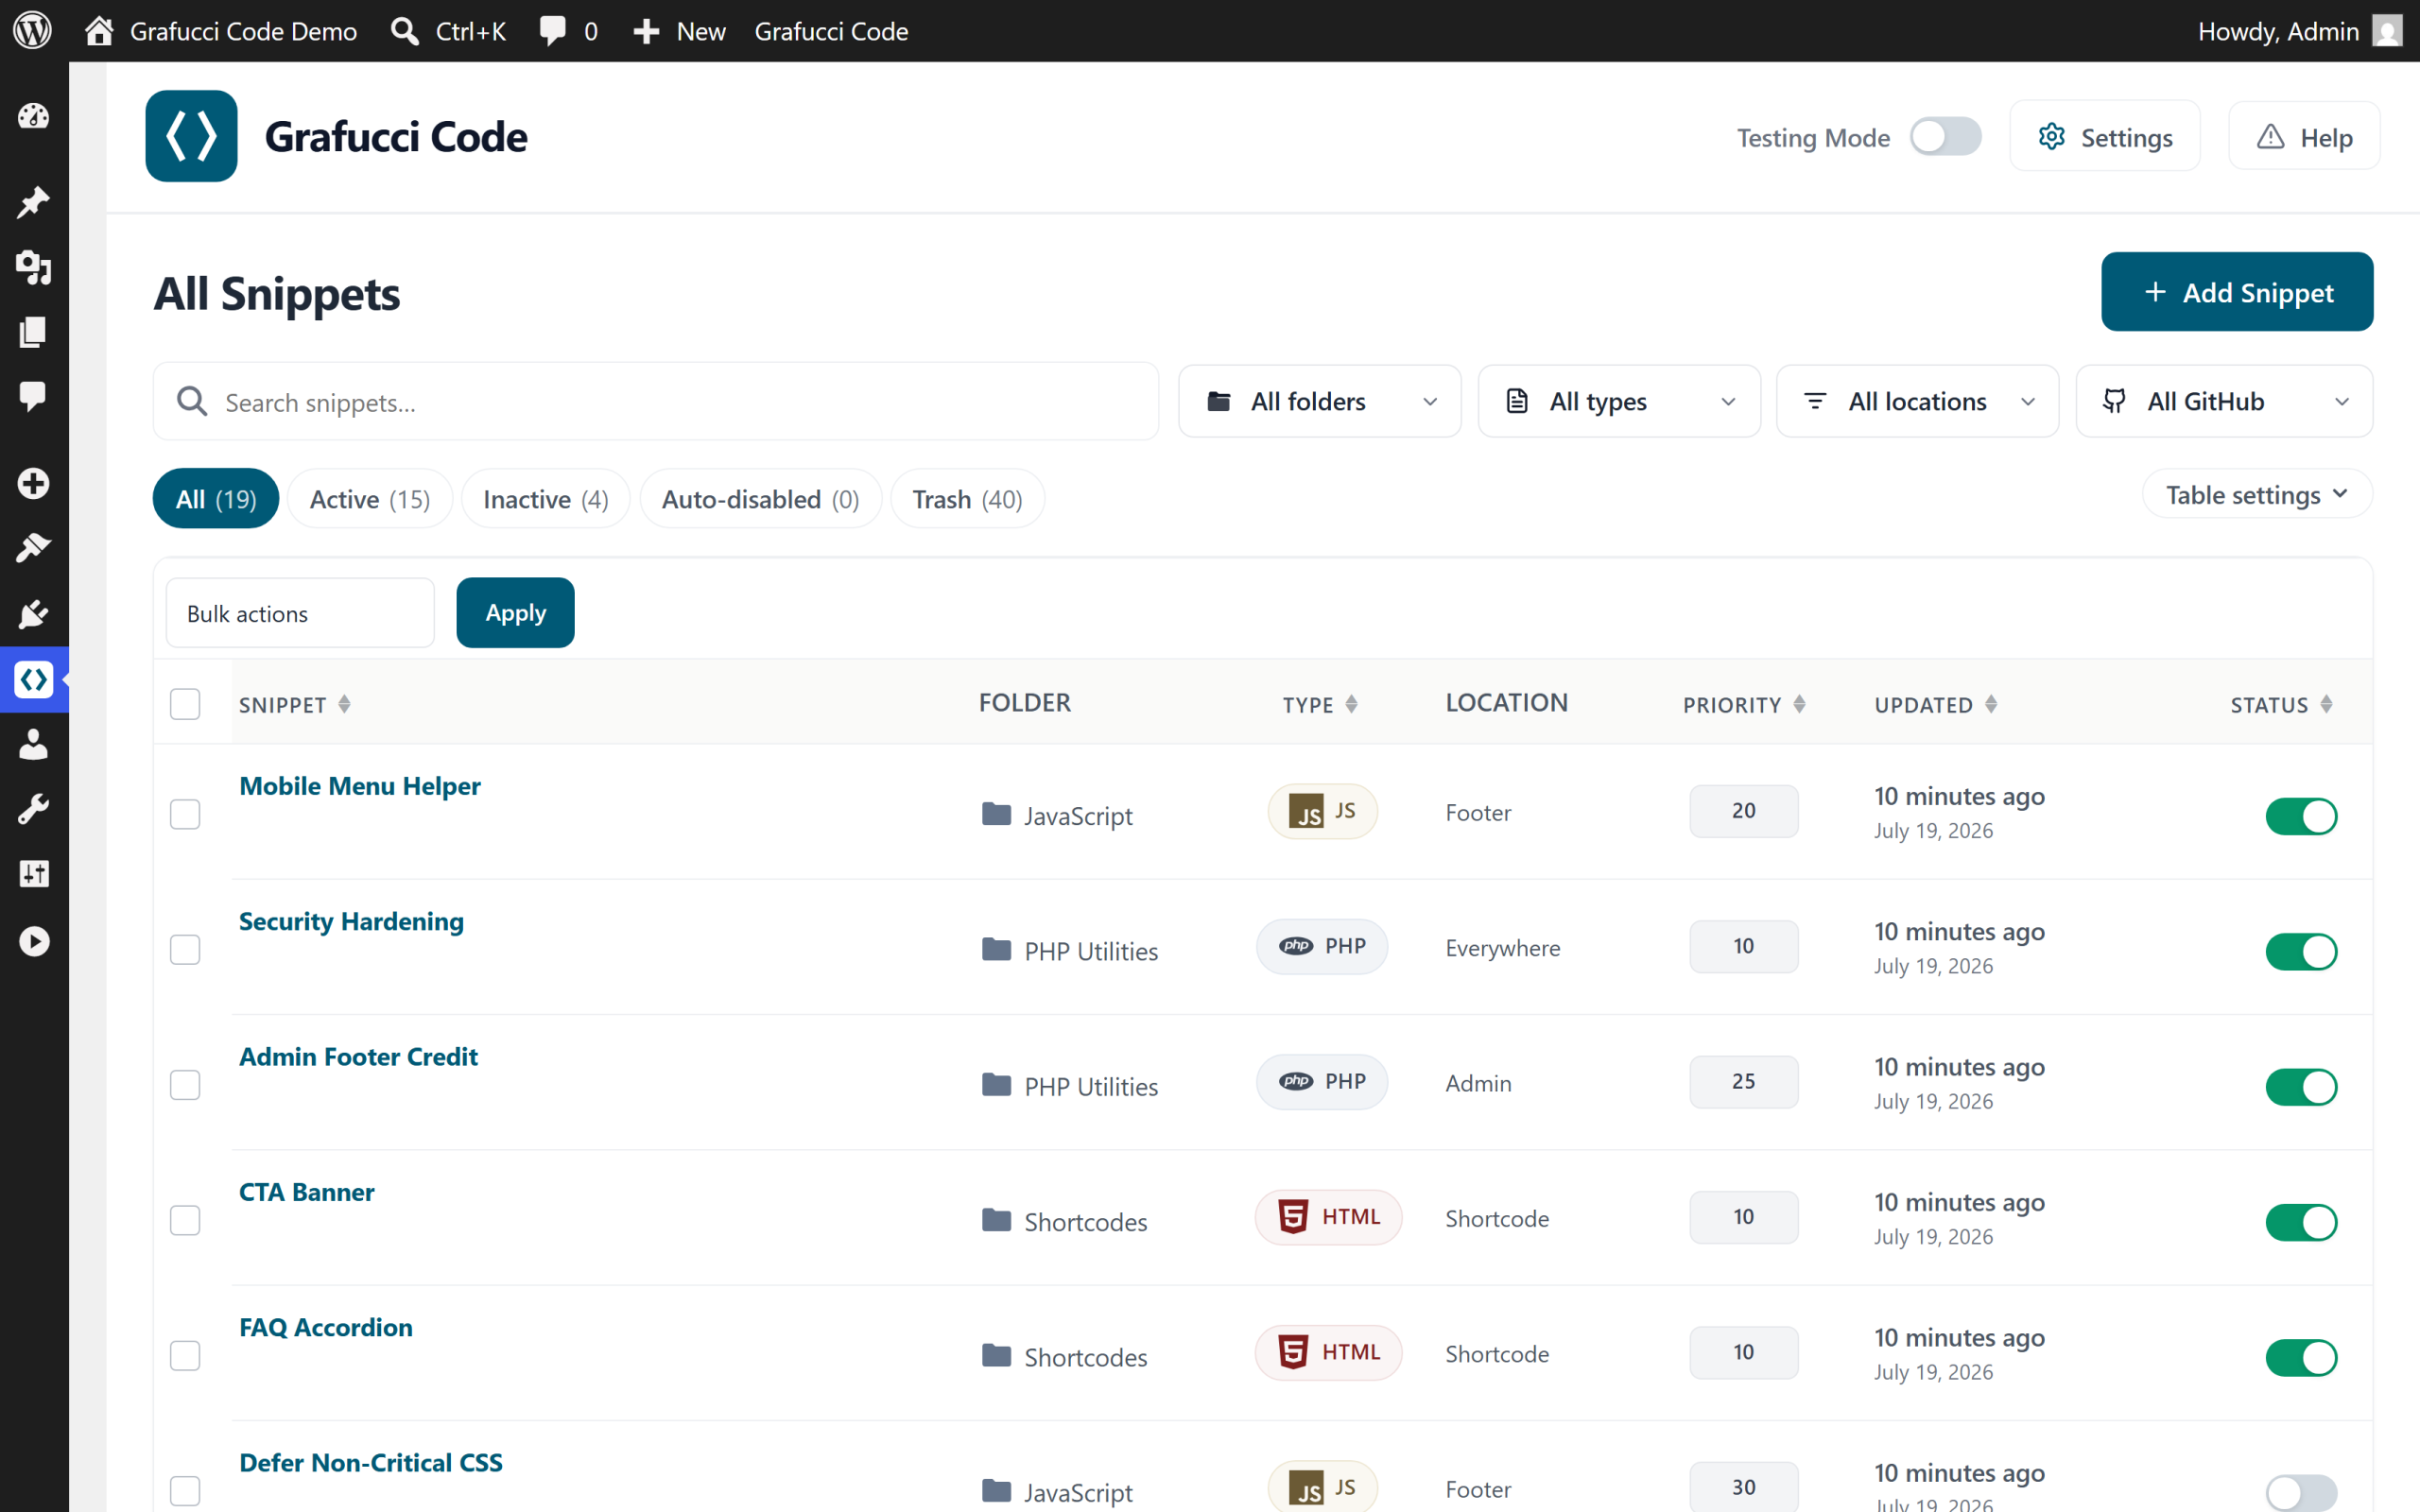Open the All GitHub dropdown
Viewport: 2420px width, 1512px height.
pyautogui.click(x=2224, y=401)
